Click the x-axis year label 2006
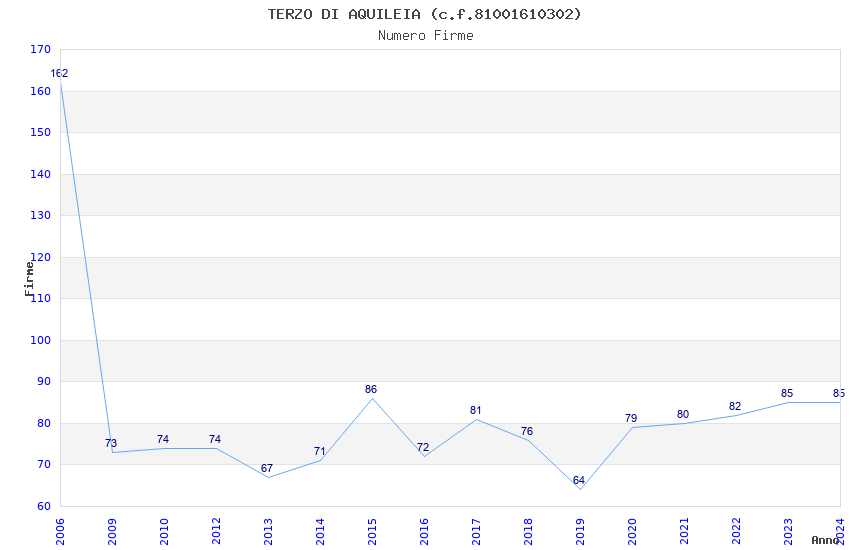Screen dimensions: 850x550 point(60,531)
